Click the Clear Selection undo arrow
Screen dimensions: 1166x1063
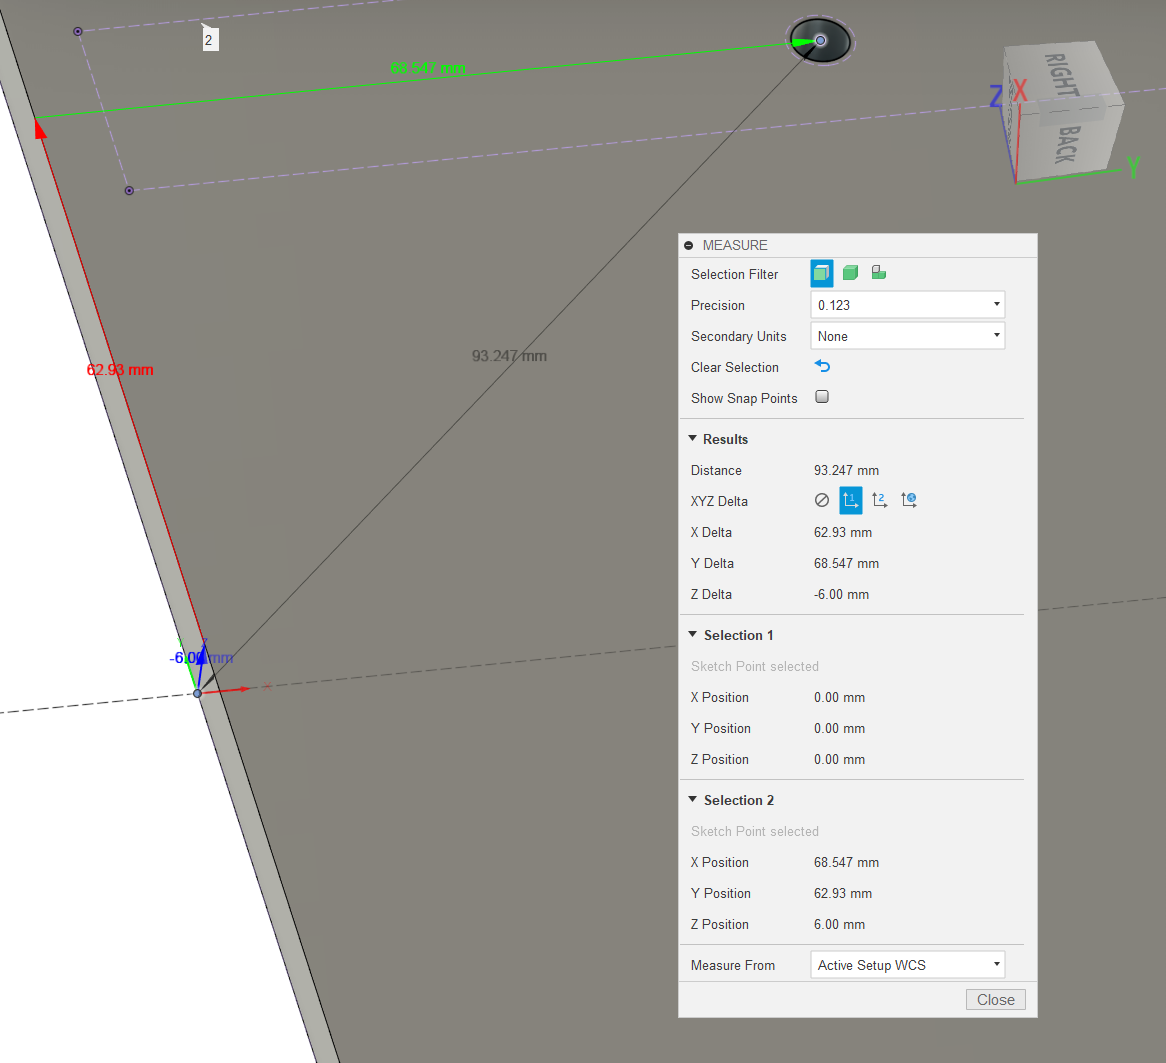click(x=822, y=367)
